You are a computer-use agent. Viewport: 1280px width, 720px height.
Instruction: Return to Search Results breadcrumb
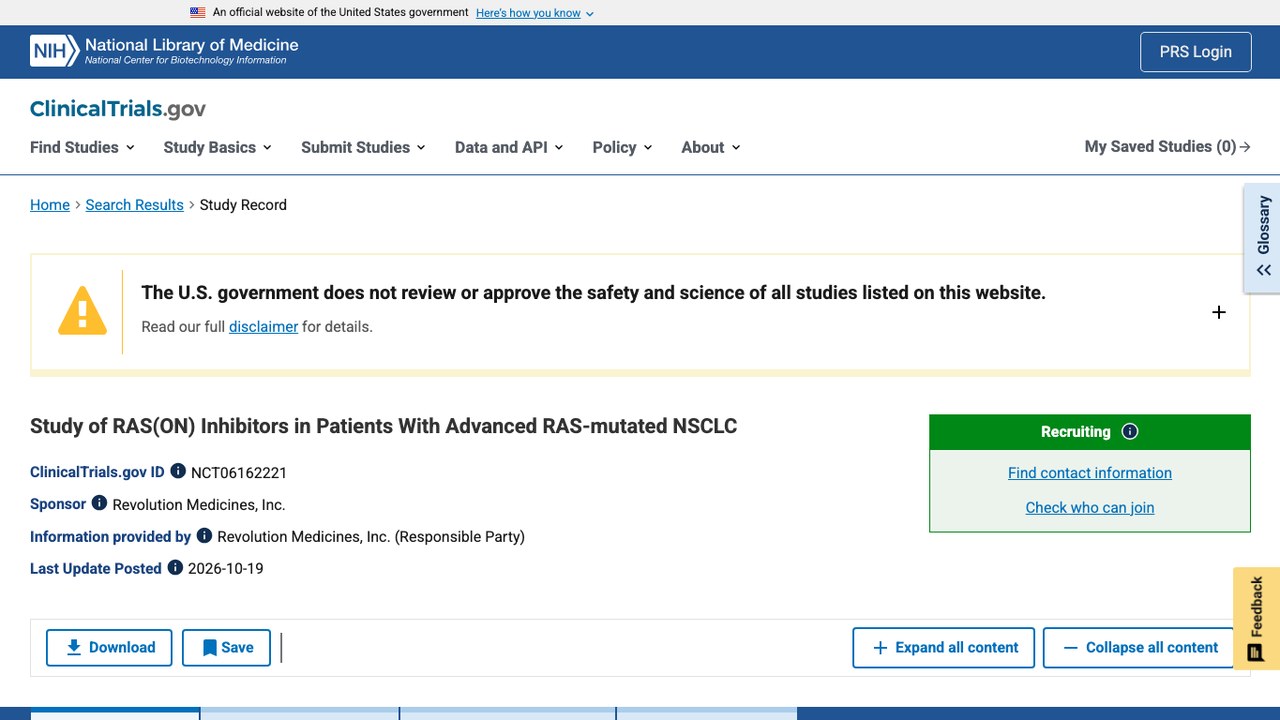pos(135,205)
